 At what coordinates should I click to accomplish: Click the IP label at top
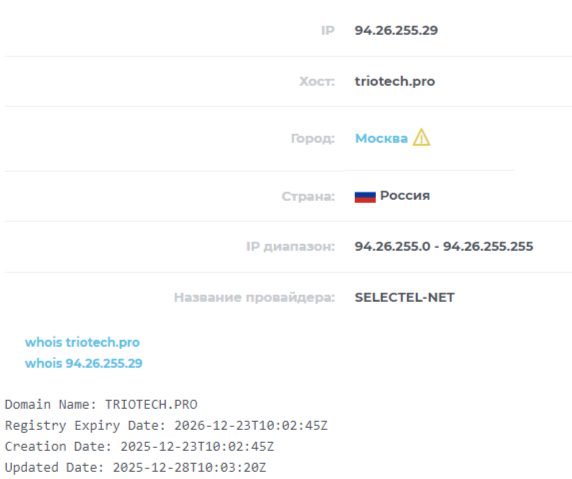pos(328,30)
